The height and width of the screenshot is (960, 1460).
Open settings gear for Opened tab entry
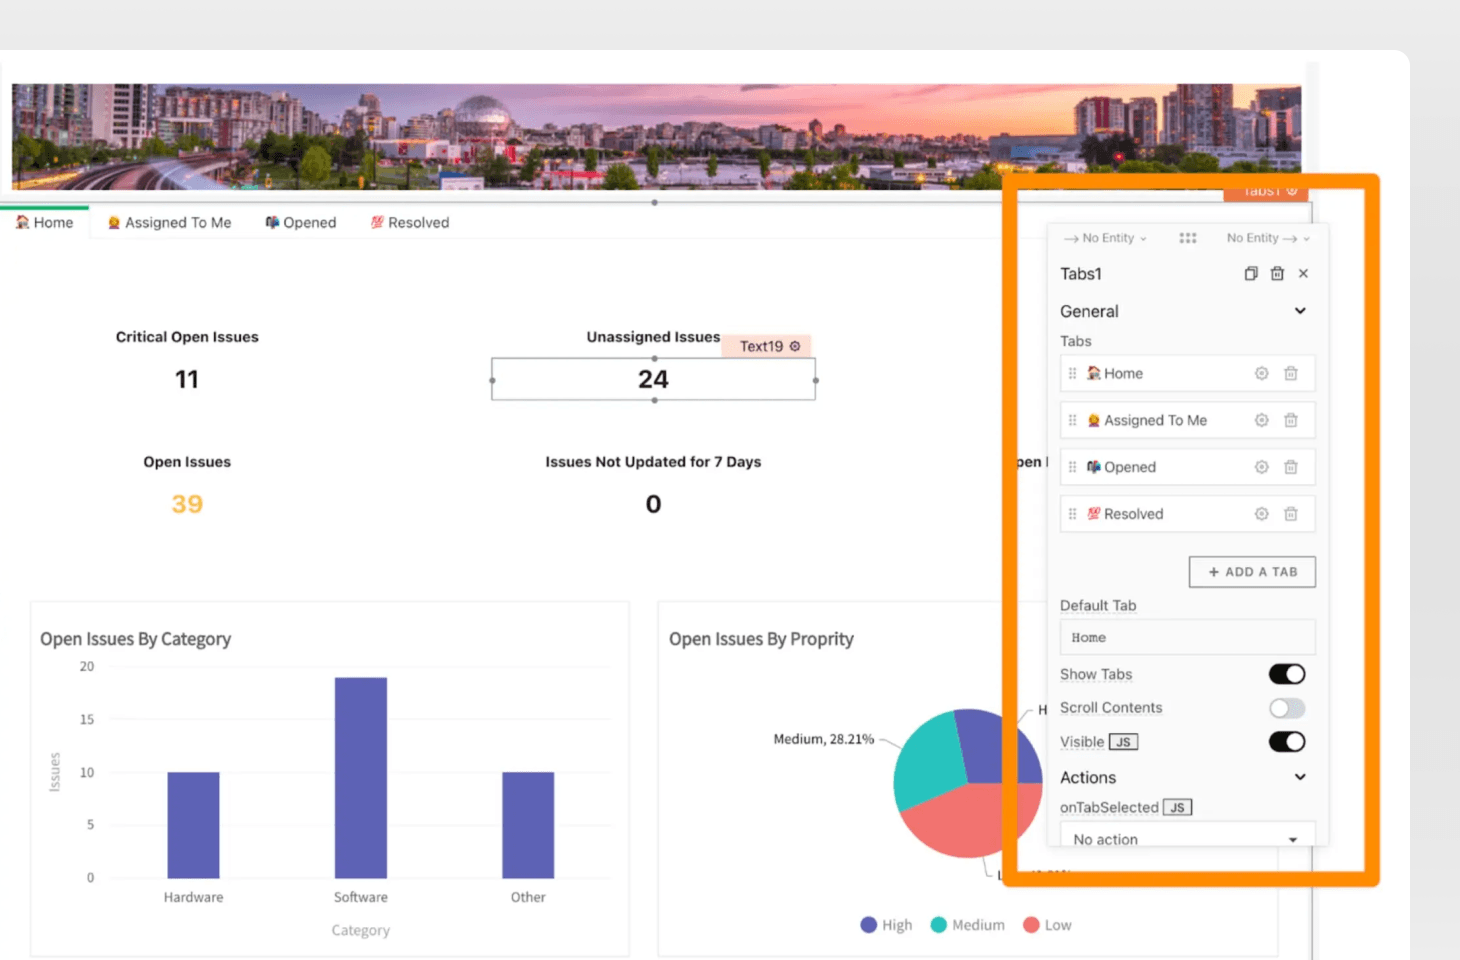pyautogui.click(x=1261, y=467)
